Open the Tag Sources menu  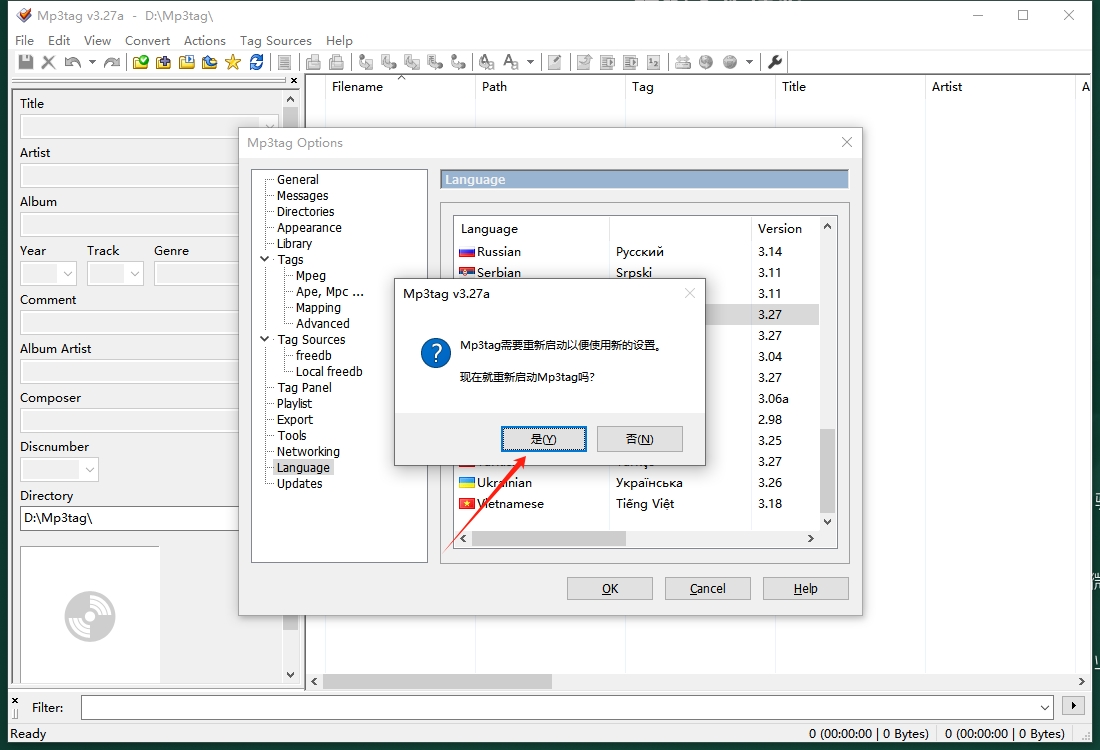(x=276, y=41)
